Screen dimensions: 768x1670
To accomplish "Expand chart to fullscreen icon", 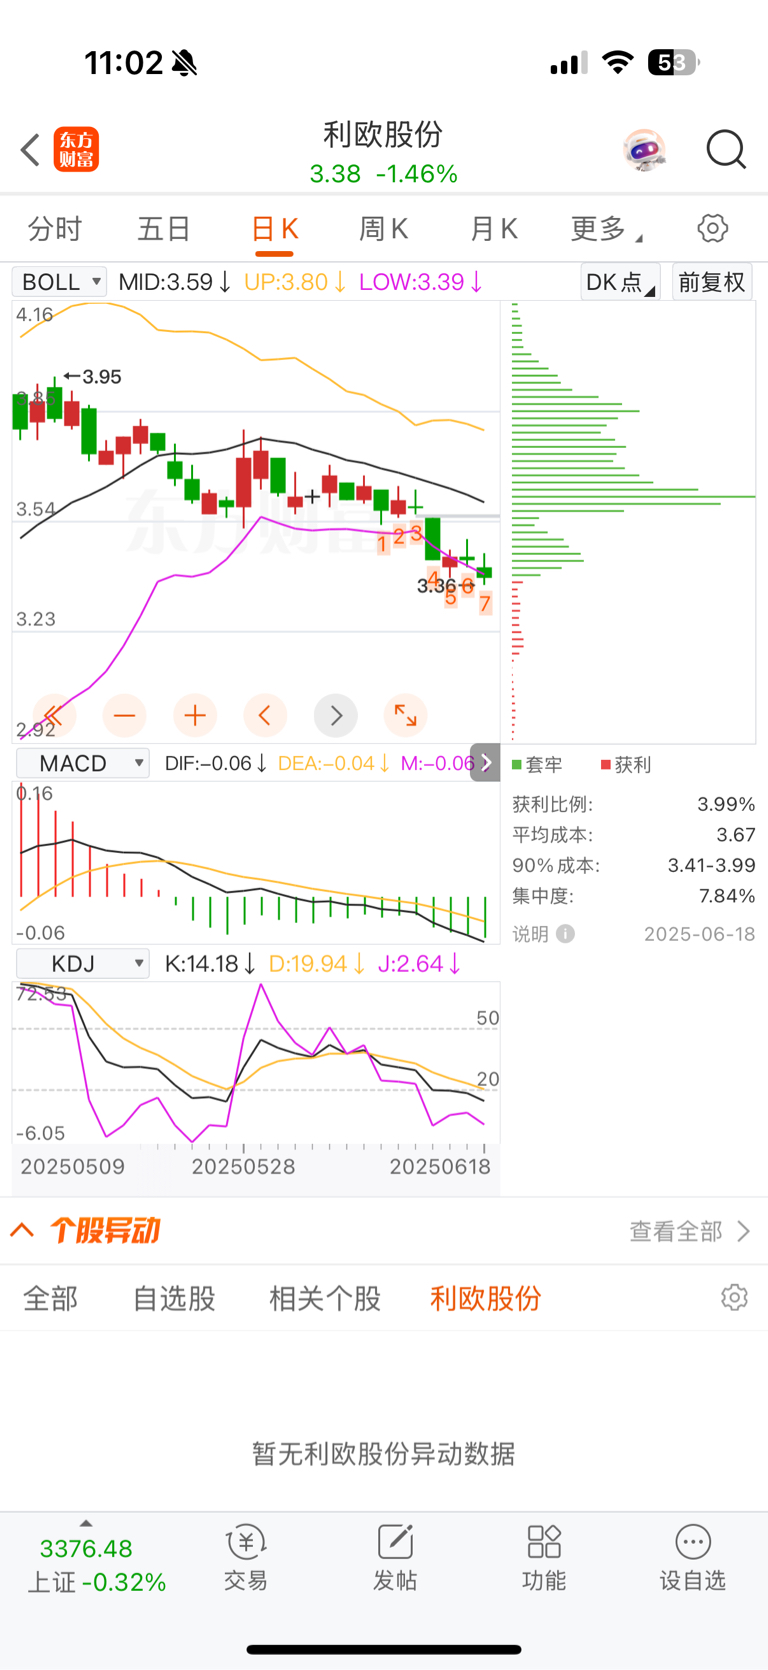I will coord(405,715).
